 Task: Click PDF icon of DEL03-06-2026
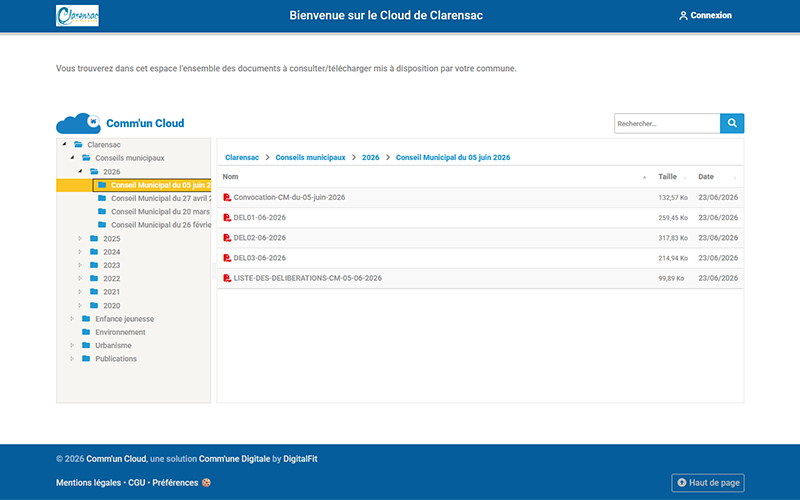pos(227,258)
